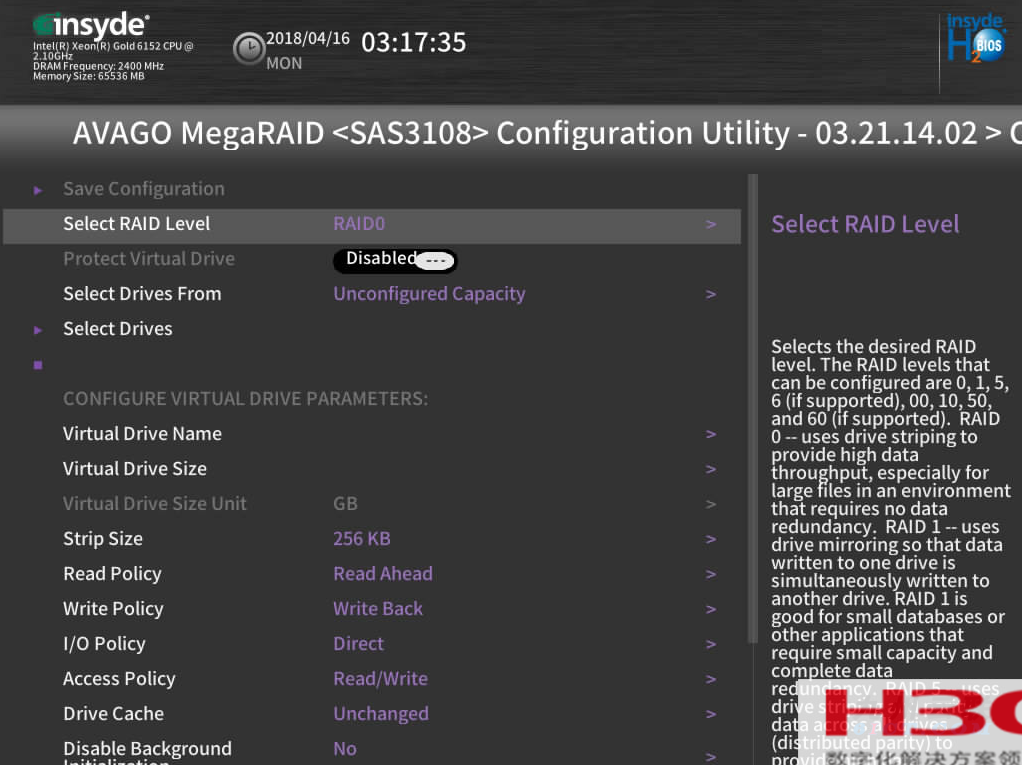Click the I/O Policy label
1022x765 pixels.
tap(104, 643)
